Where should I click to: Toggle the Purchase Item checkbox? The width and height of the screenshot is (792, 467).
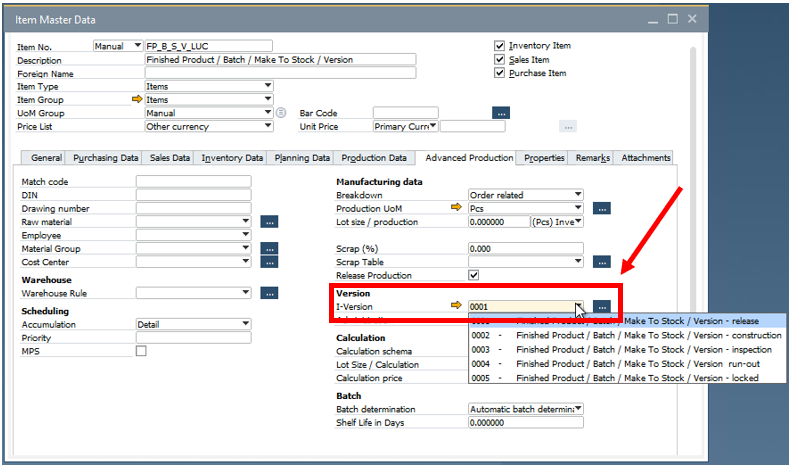click(x=500, y=73)
